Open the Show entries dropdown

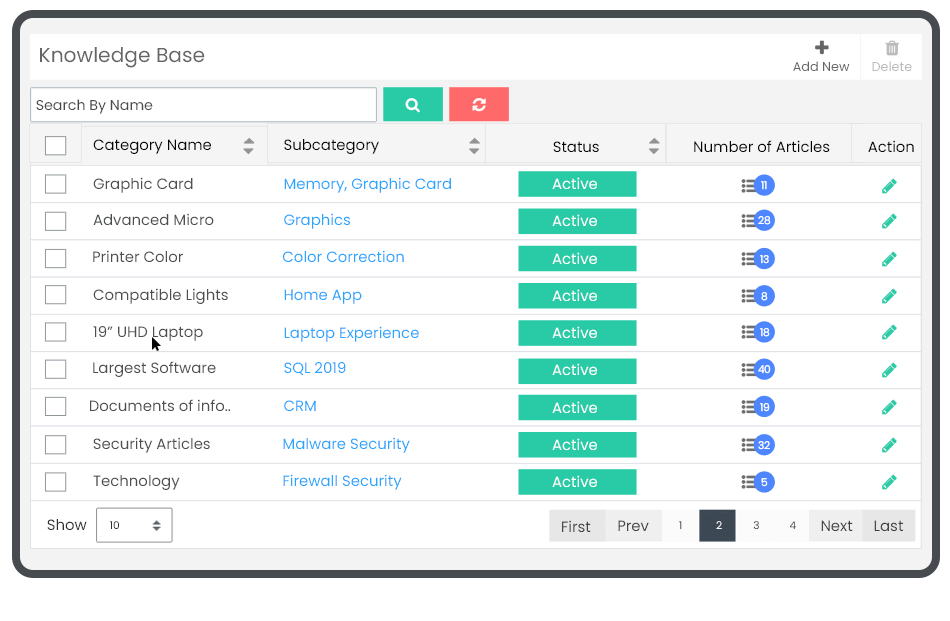coord(134,524)
